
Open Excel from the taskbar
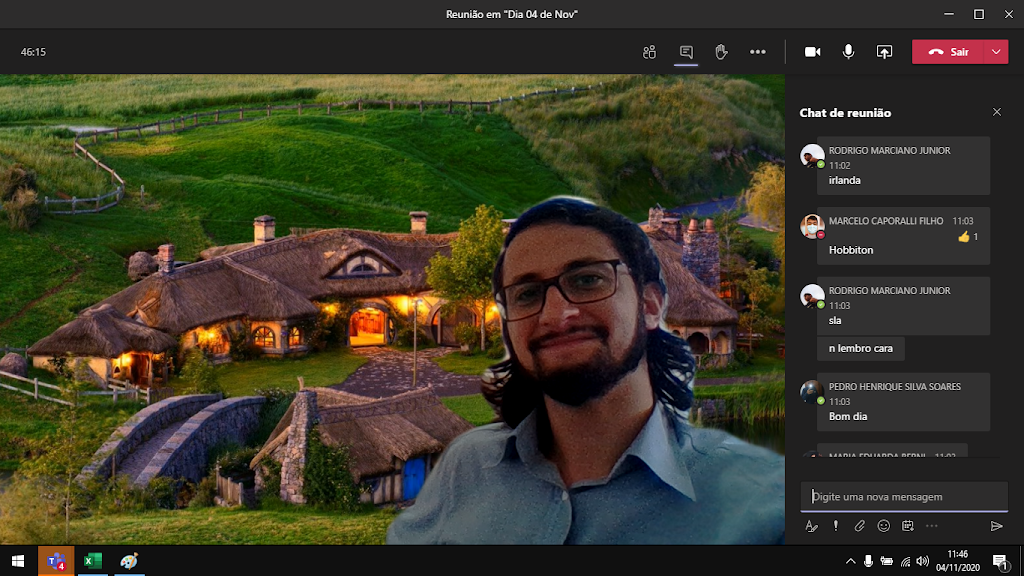[x=93, y=561]
